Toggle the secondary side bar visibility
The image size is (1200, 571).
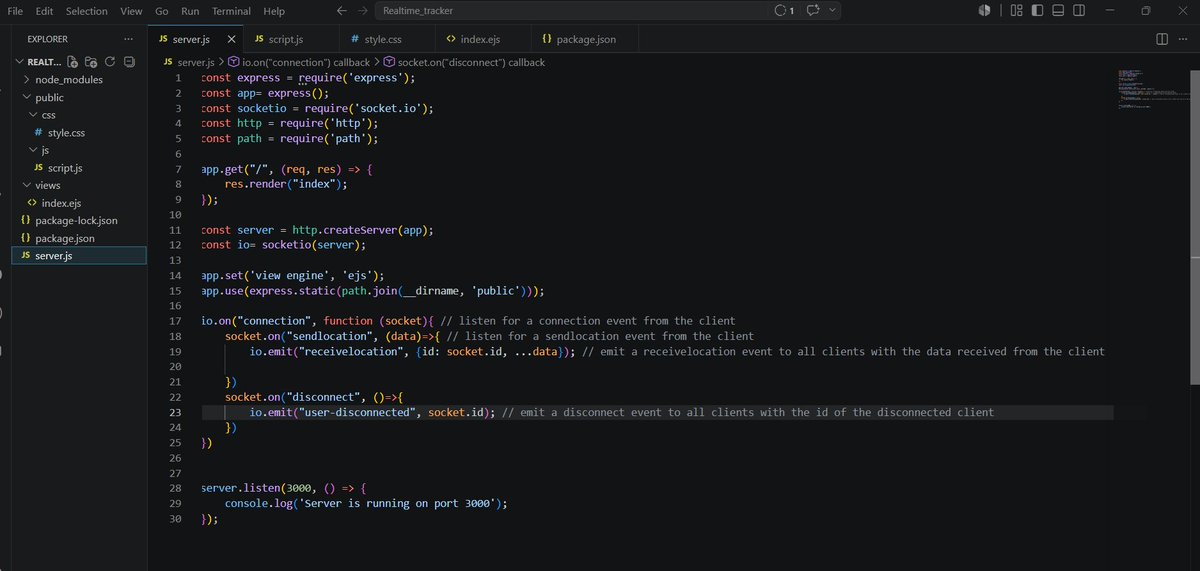click(x=1077, y=10)
